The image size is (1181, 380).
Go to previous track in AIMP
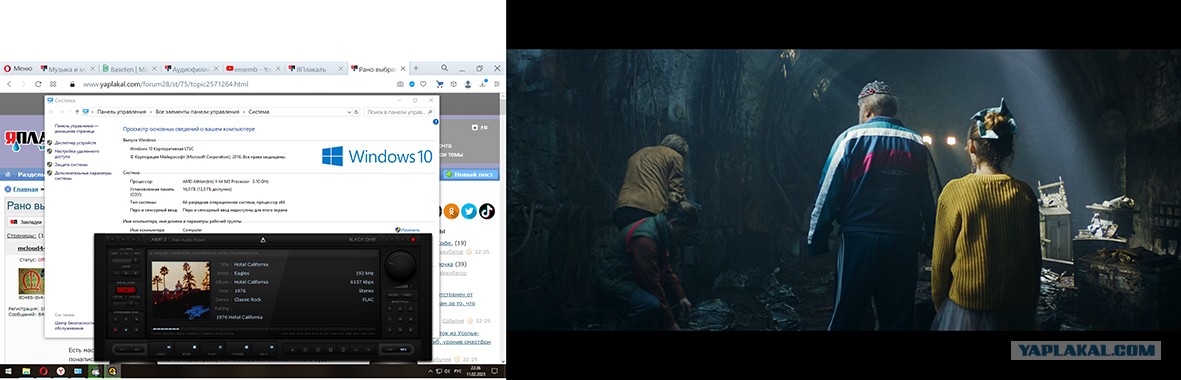pyautogui.click(x=161, y=349)
